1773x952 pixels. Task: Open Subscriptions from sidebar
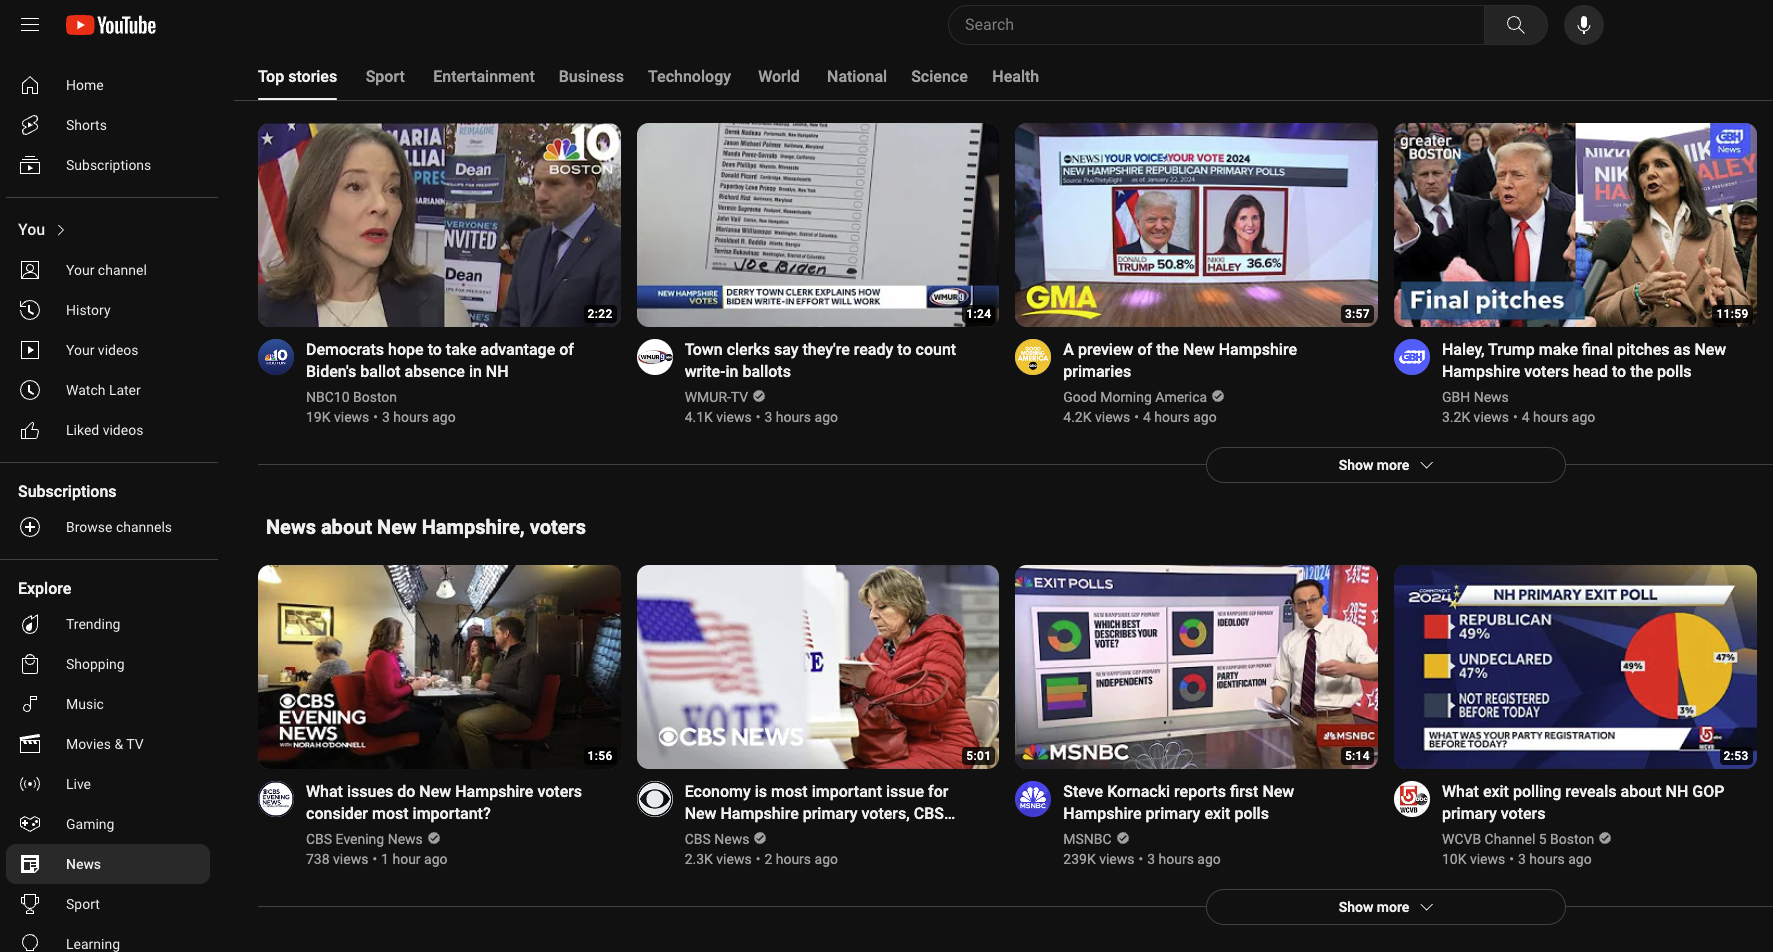(108, 165)
